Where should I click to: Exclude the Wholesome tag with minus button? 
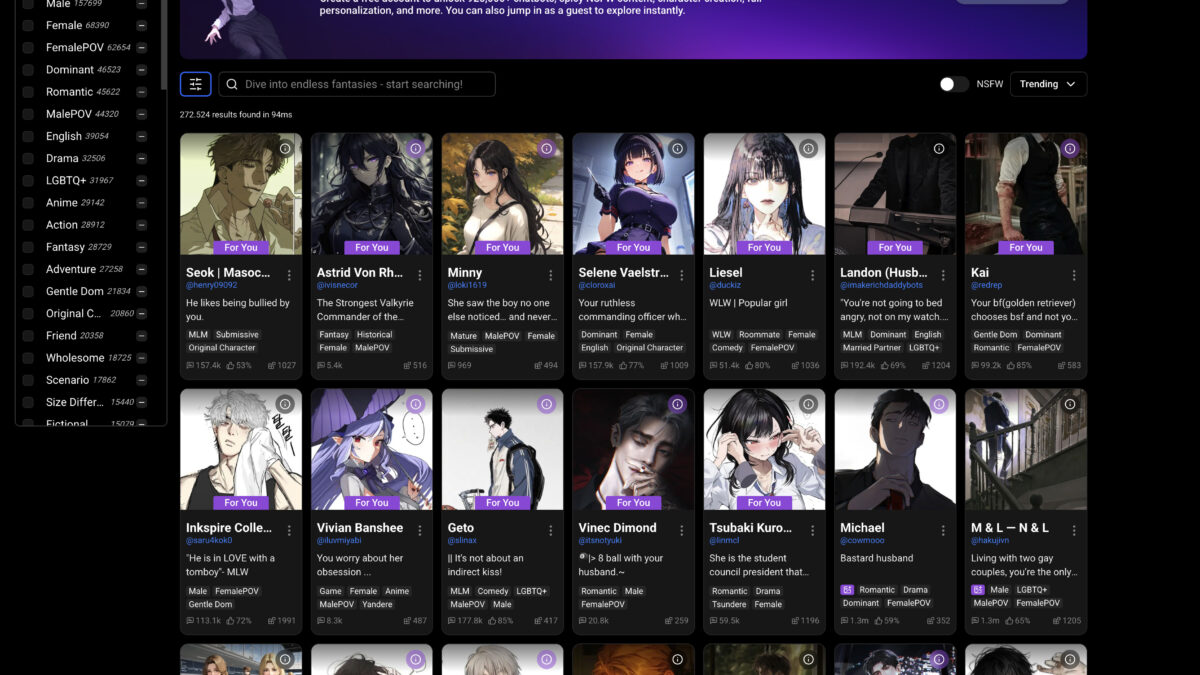[142, 358]
